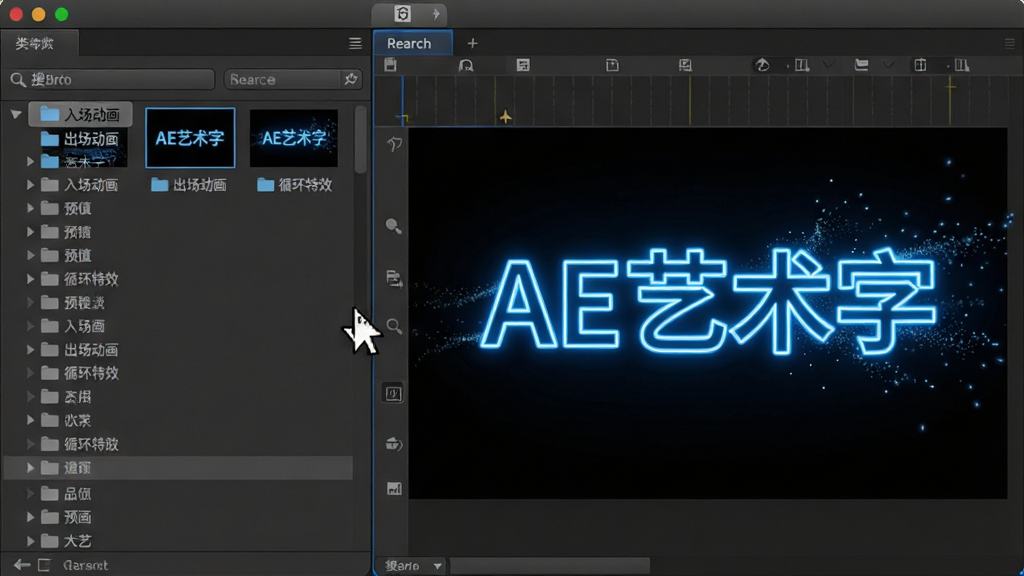
Task: Click the round gauge icon in toolbar
Action: [x=762, y=65]
